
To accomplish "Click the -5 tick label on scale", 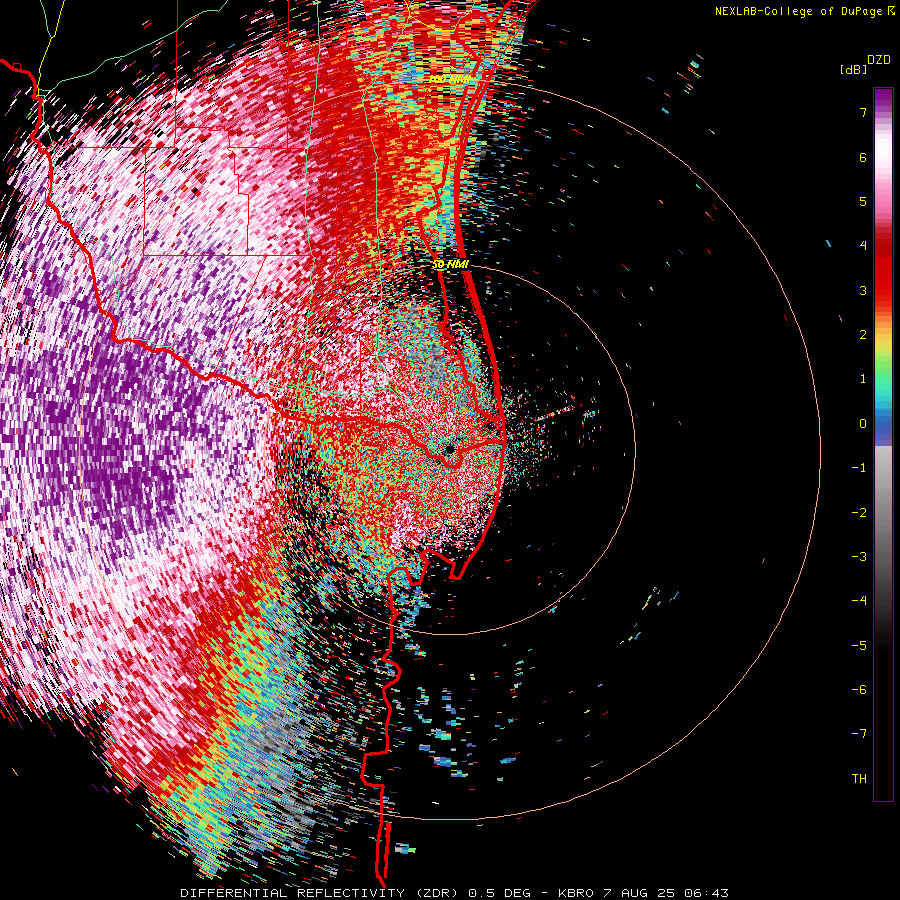I will click(x=859, y=646).
